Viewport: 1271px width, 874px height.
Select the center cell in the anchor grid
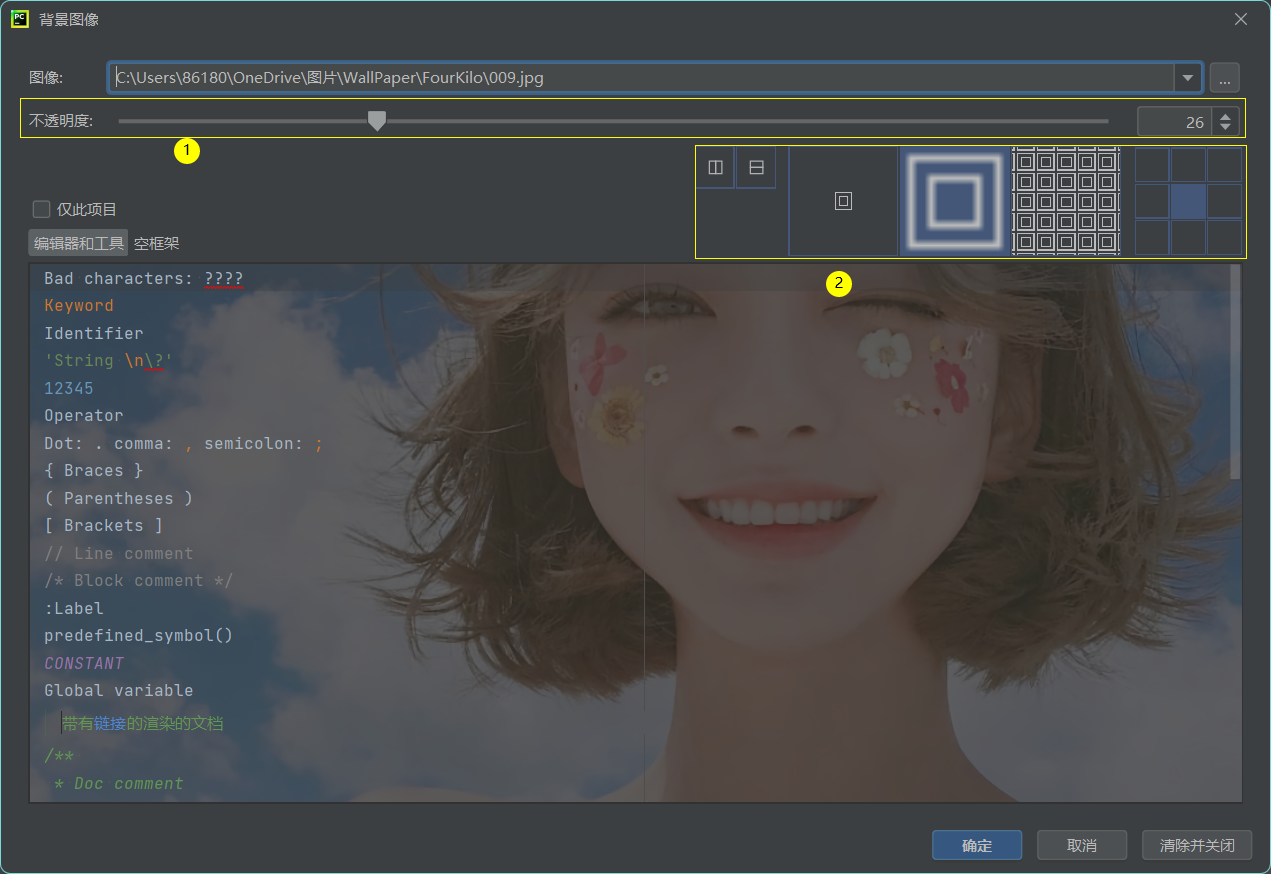click(x=1188, y=201)
